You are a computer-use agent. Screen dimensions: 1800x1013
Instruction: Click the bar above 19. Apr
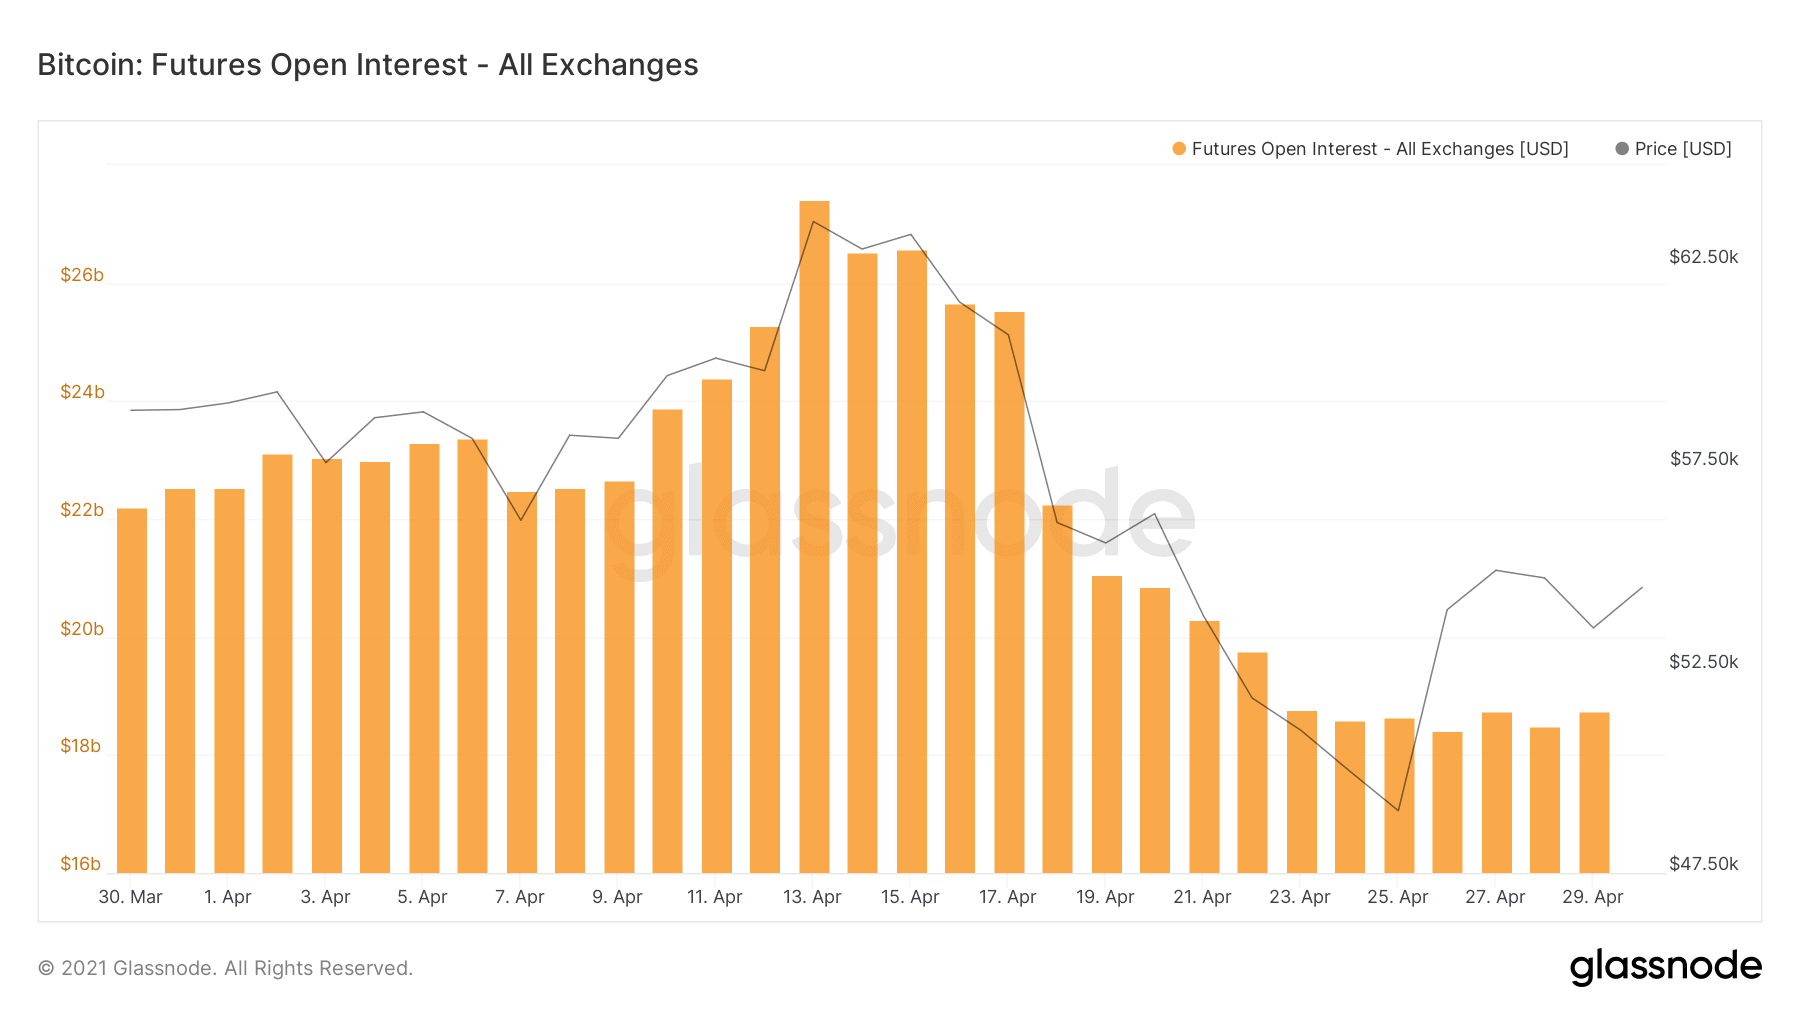pos(1106,724)
